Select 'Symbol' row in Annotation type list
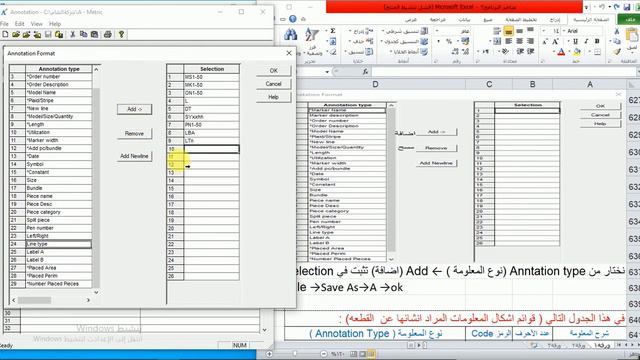The height and width of the screenshot is (360, 640). point(58,164)
